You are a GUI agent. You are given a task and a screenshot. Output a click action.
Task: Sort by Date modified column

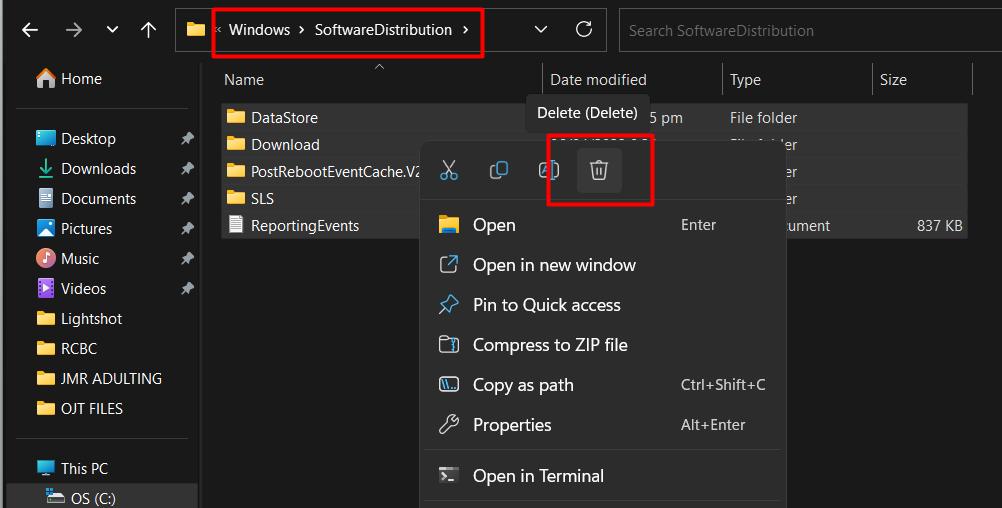(598, 80)
